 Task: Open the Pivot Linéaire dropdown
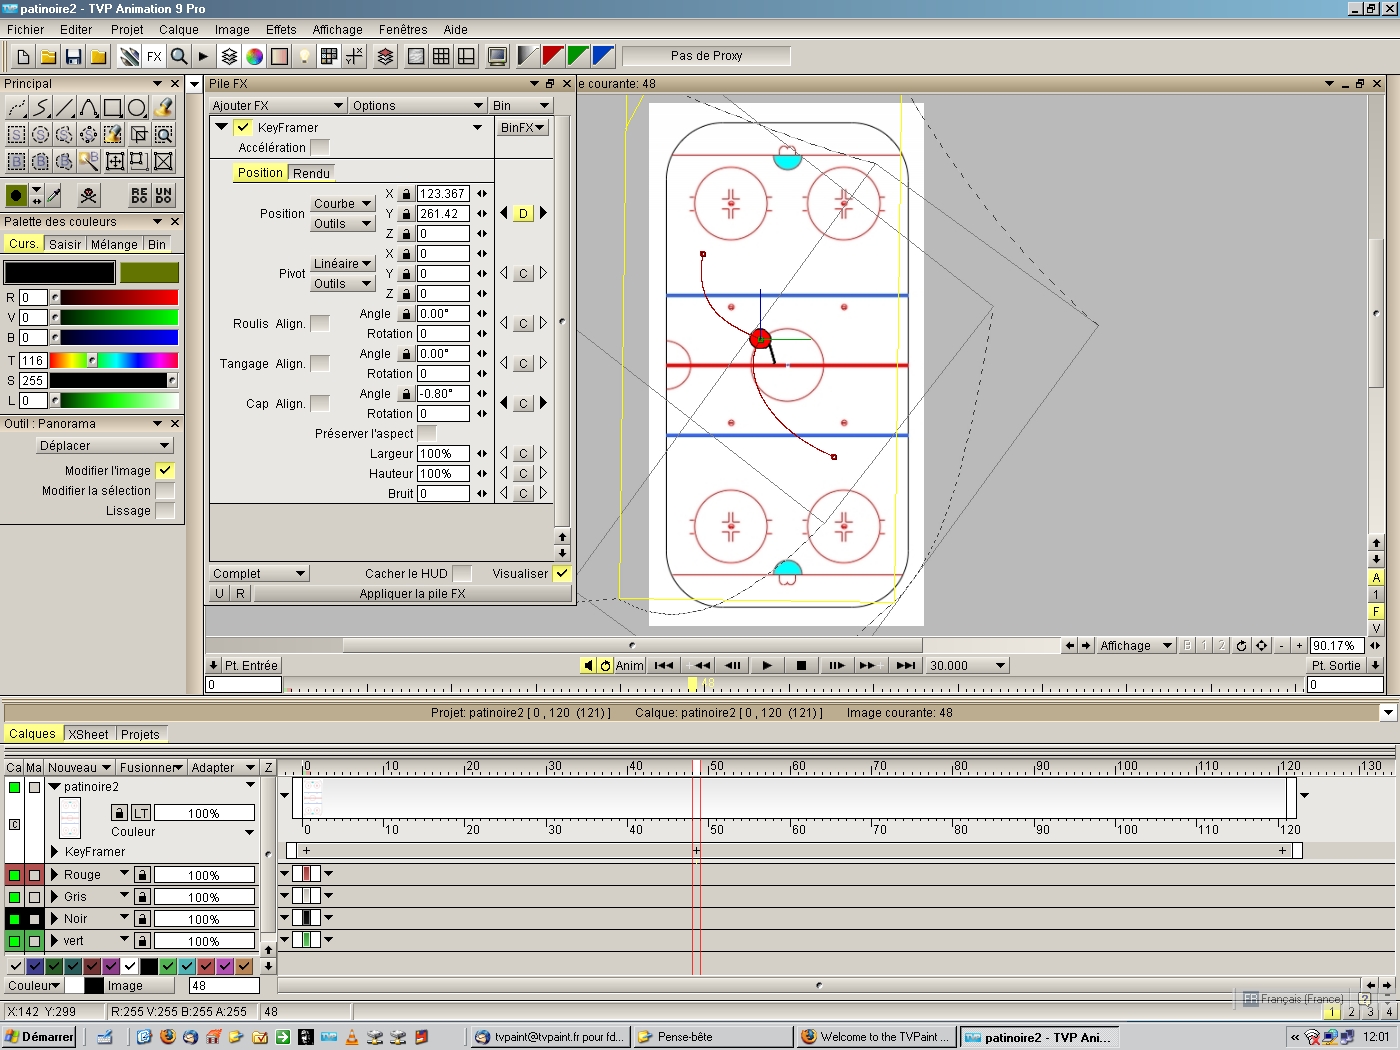pyautogui.click(x=342, y=263)
